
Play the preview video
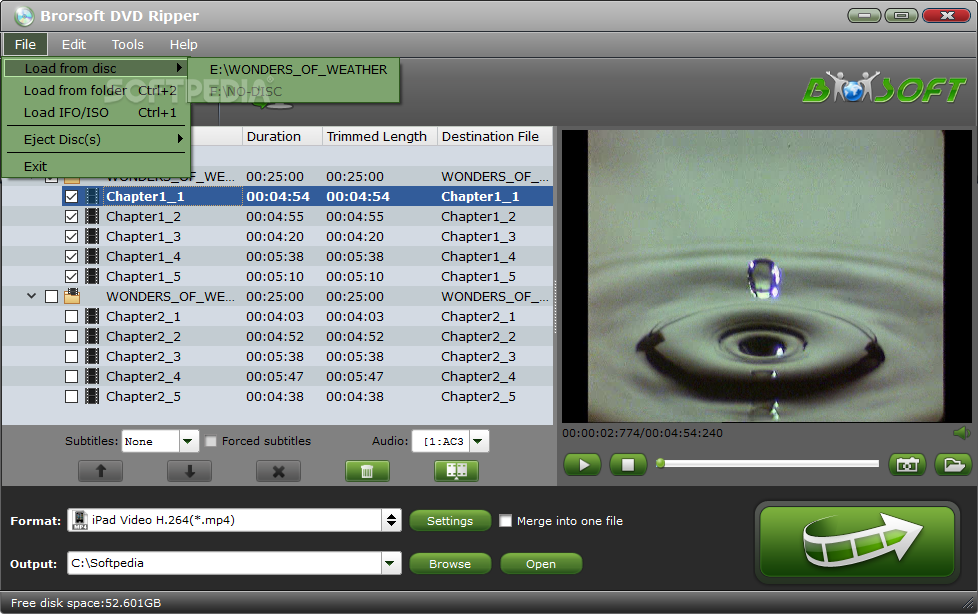(x=583, y=465)
